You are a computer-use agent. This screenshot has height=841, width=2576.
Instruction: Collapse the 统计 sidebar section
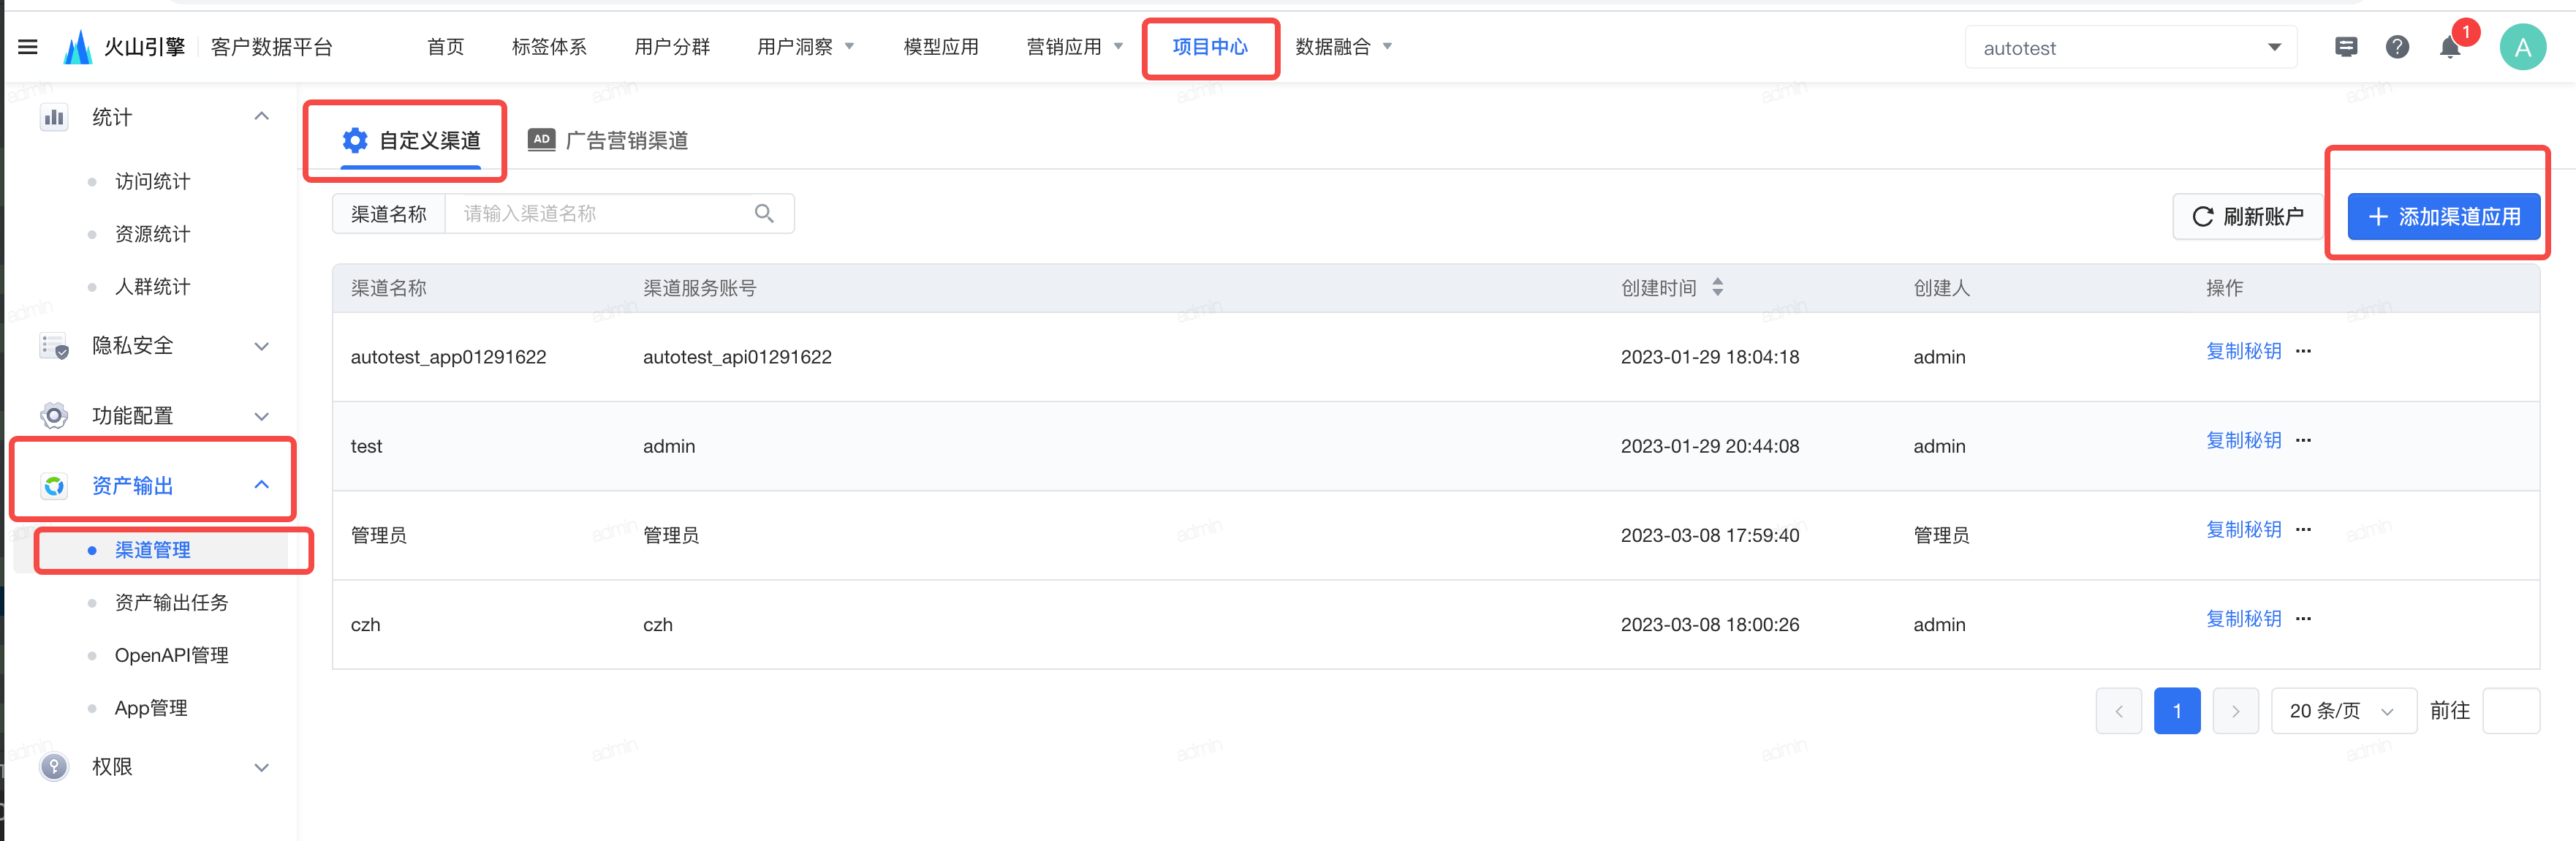(x=262, y=117)
